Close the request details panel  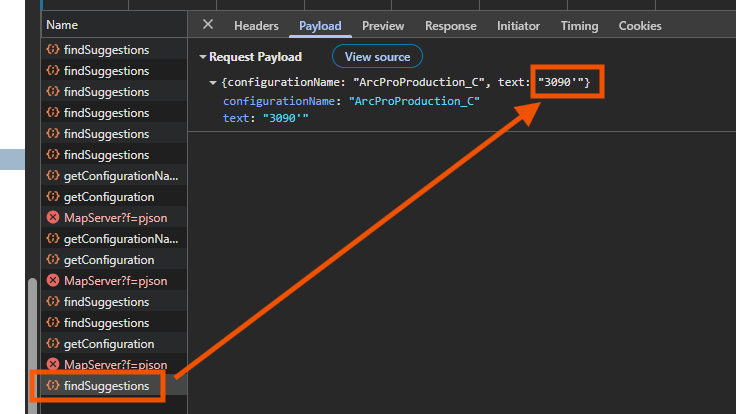point(208,25)
